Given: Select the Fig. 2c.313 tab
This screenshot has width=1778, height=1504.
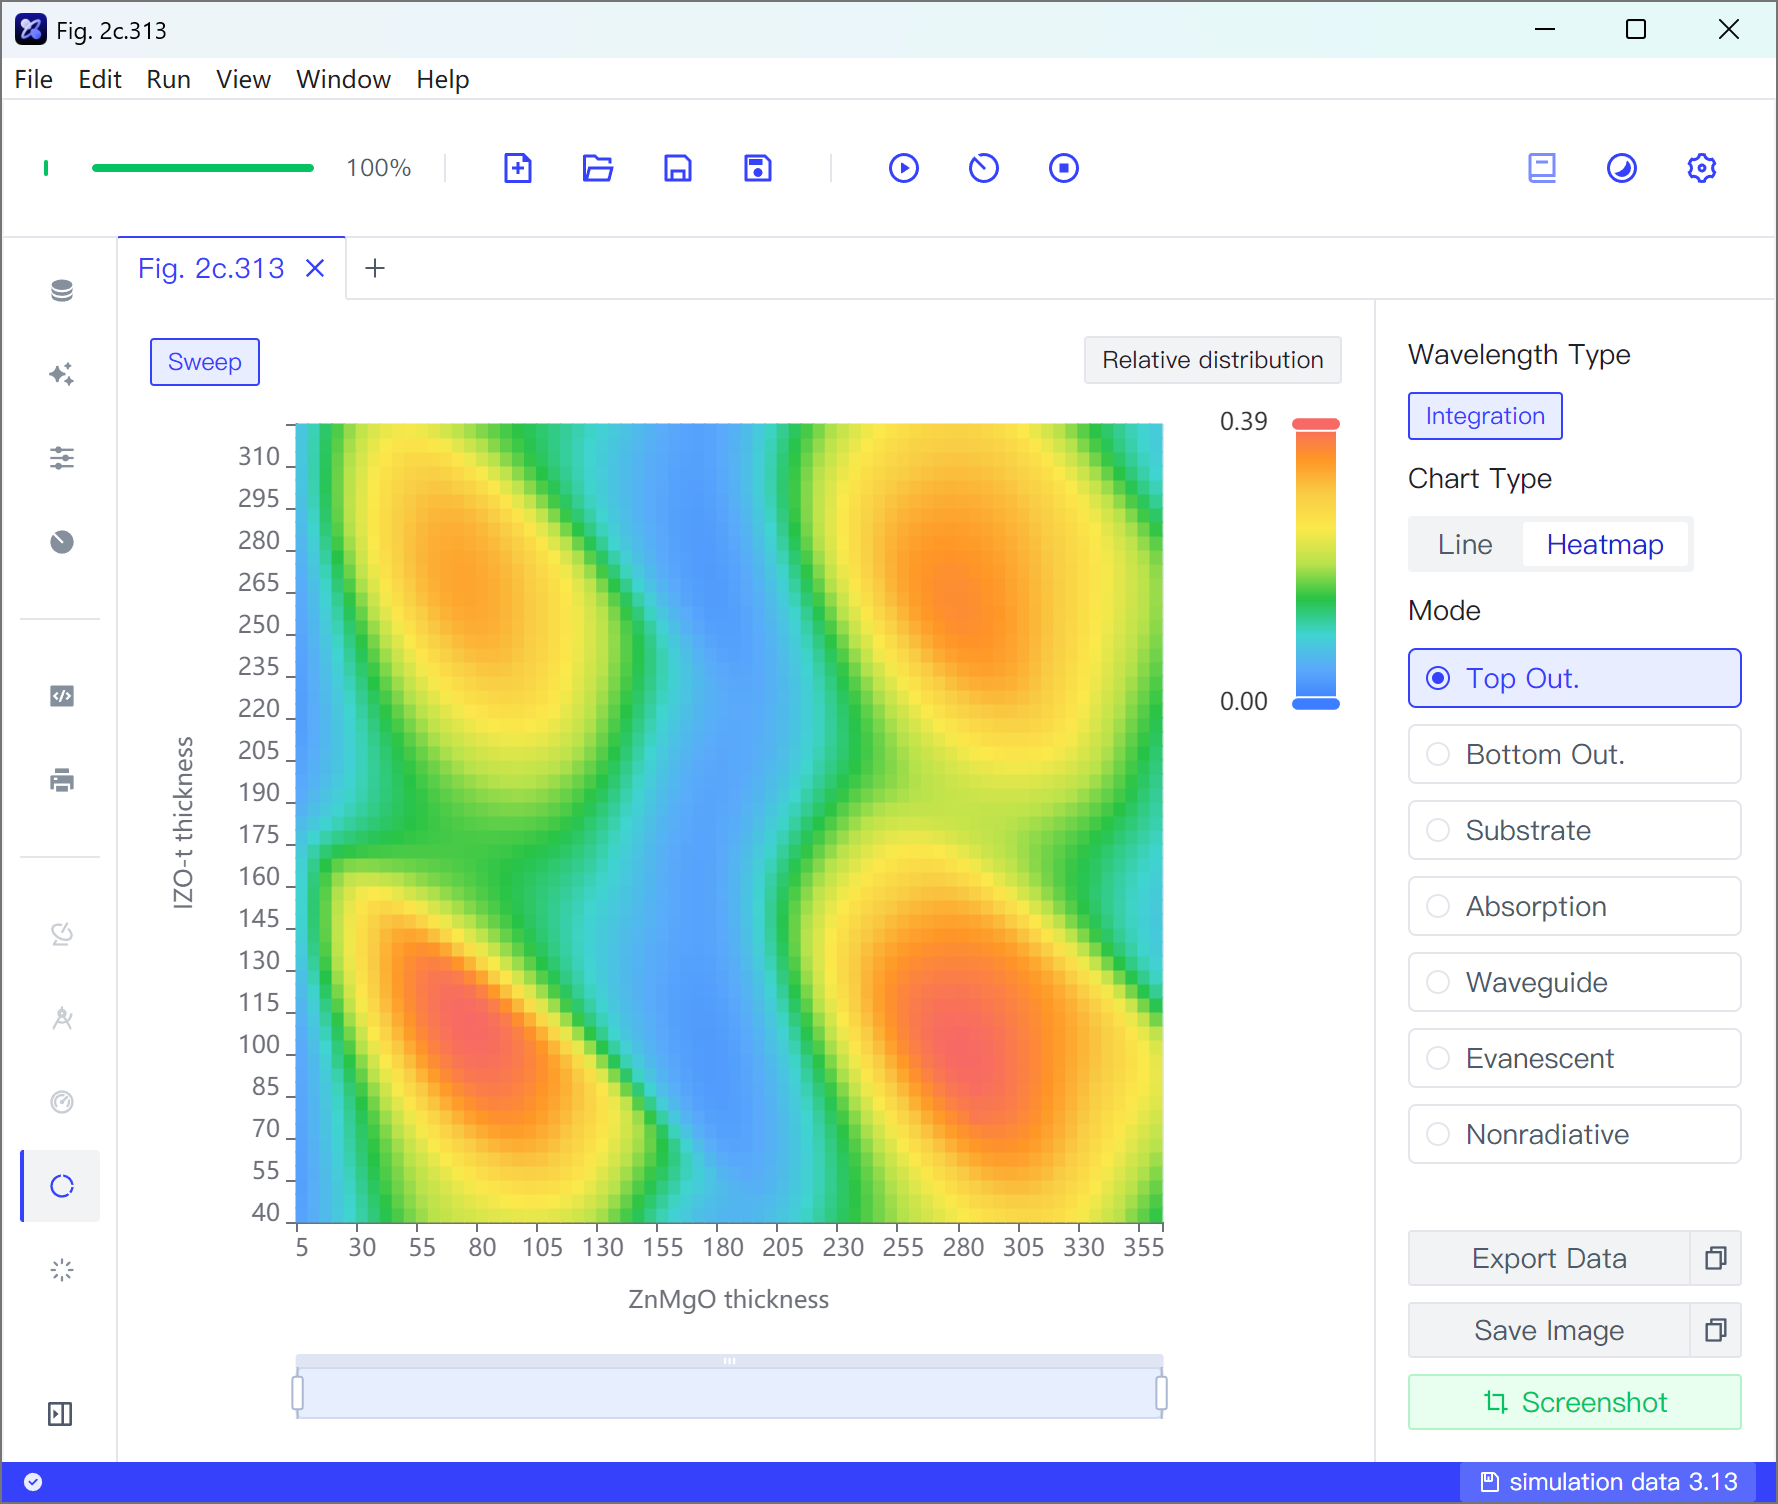Looking at the screenshot, I should pyautogui.click(x=211, y=268).
